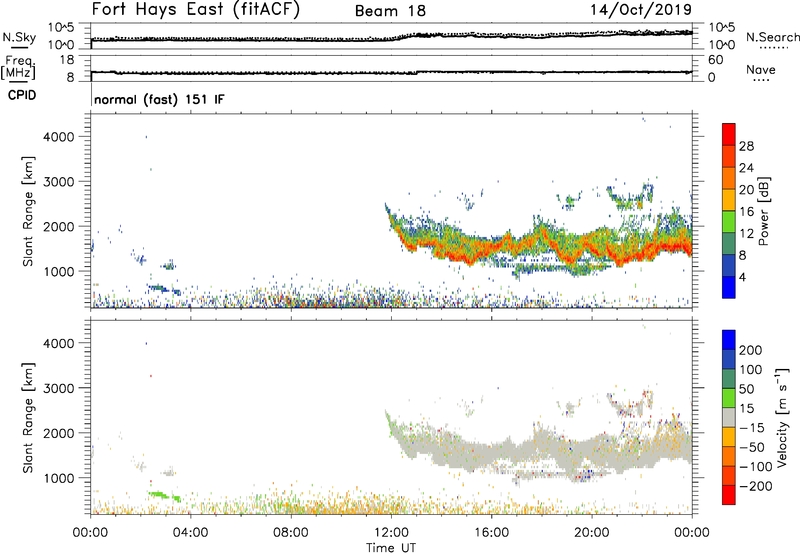Click the light green Power segment between 12 and 16
The width and height of the screenshot is (800, 554).
(729, 221)
